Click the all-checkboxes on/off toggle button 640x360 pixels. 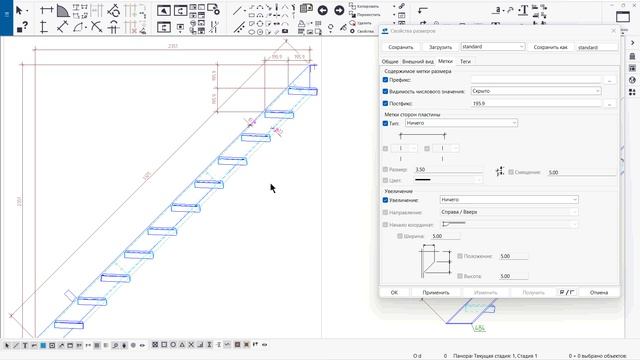pos(567,292)
